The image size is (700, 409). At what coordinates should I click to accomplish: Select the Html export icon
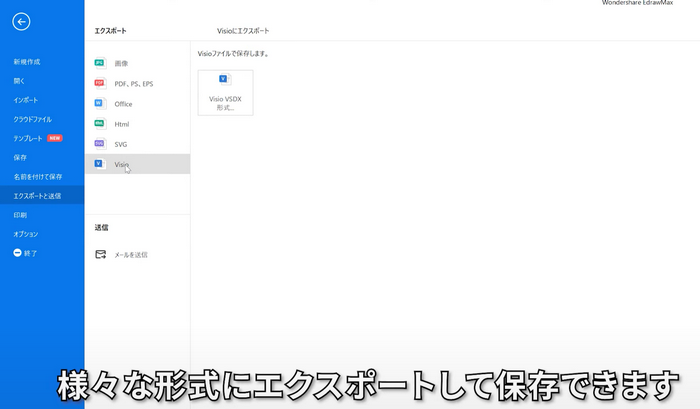(x=100, y=123)
